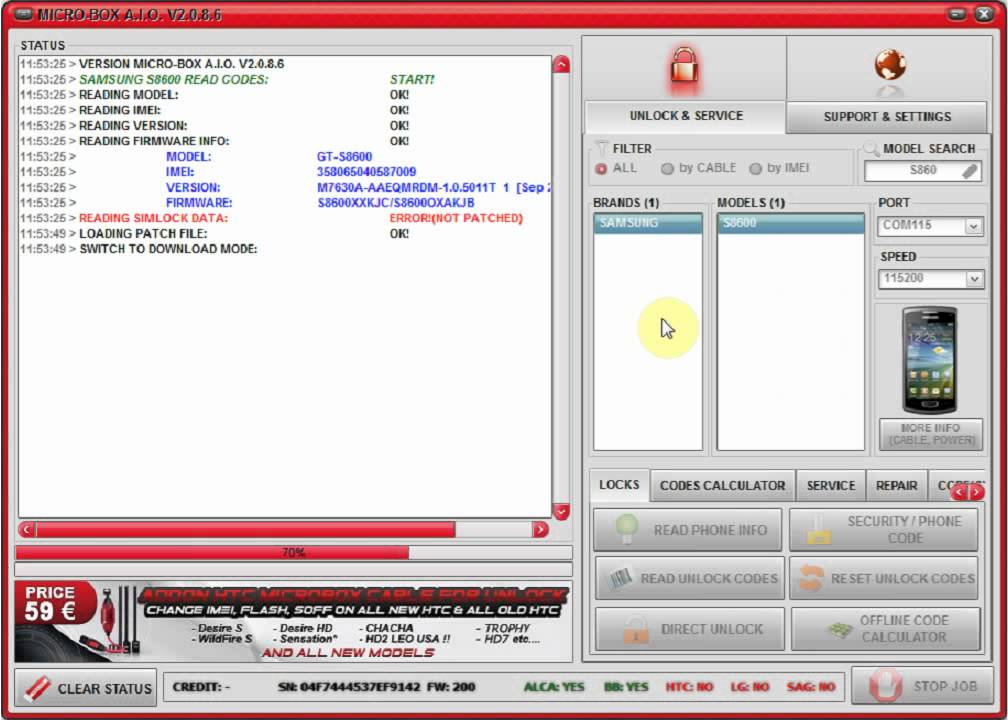Click the READ PHONE INFO button
Viewport: 1008px width, 720px height.
point(687,530)
